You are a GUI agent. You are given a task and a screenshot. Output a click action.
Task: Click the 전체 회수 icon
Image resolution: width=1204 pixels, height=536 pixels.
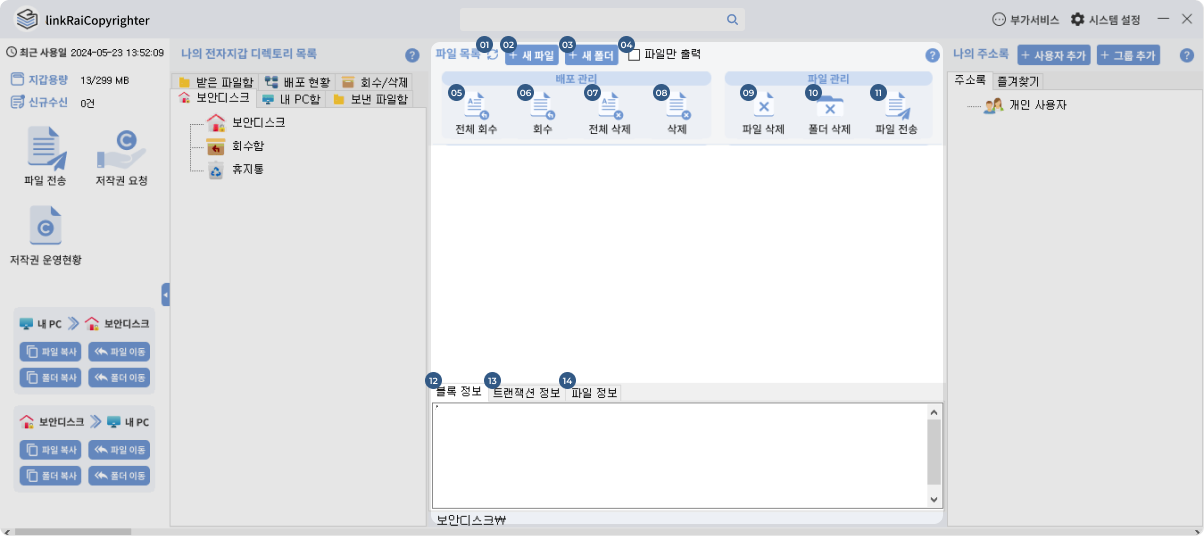(476, 105)
